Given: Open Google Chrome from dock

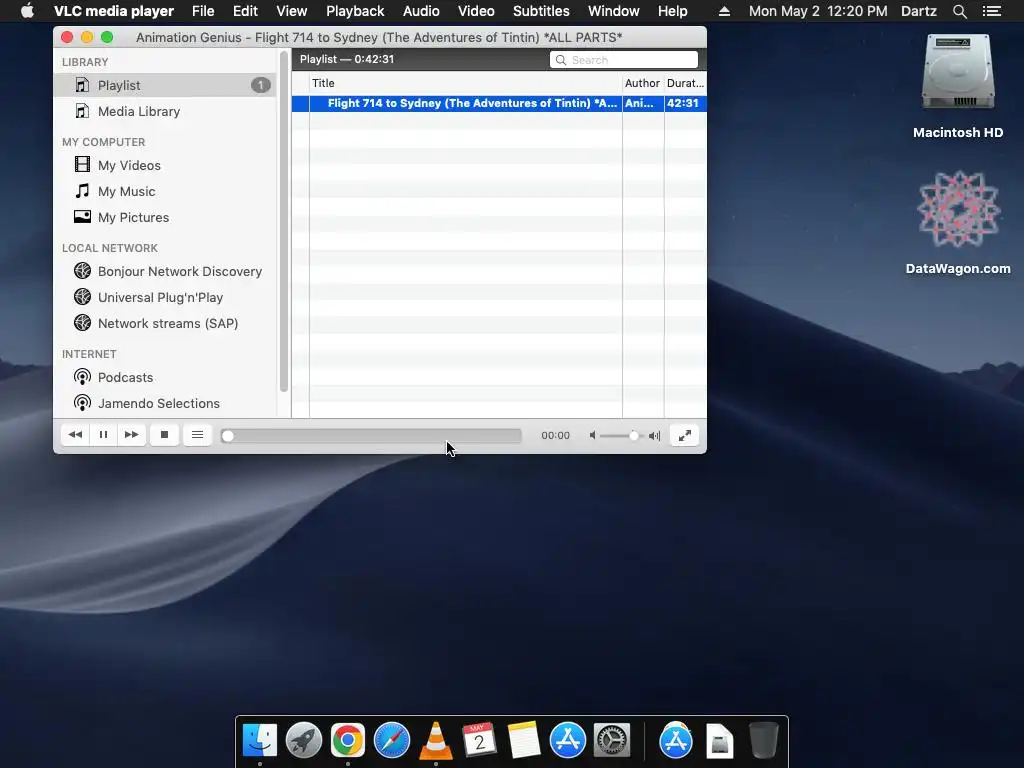Looking at the screenshot, I should pyautogui.click(x=347, y=740).
